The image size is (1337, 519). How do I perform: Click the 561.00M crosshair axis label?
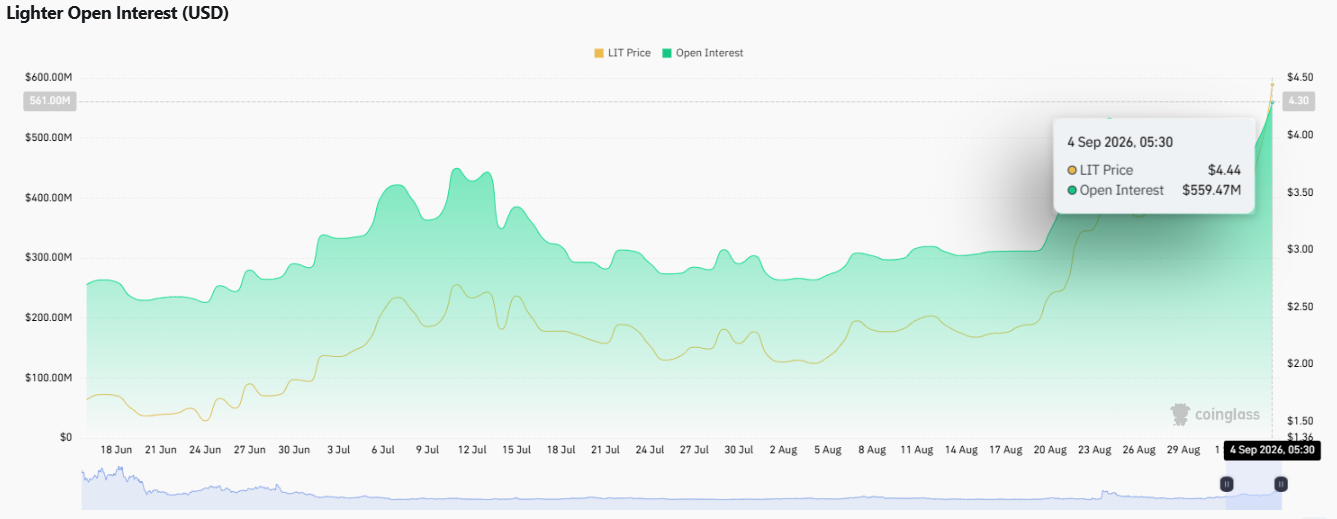(x=51, y=101)
